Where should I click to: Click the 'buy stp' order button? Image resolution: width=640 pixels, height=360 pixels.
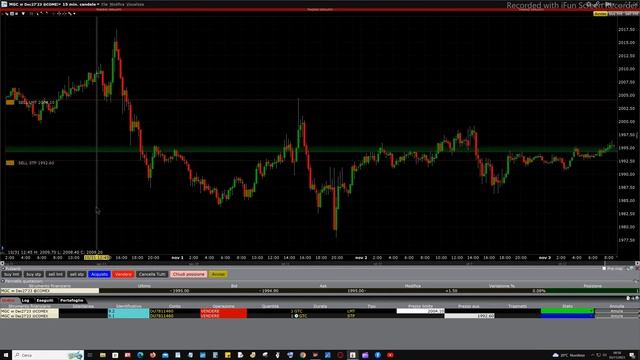[33, 274]
